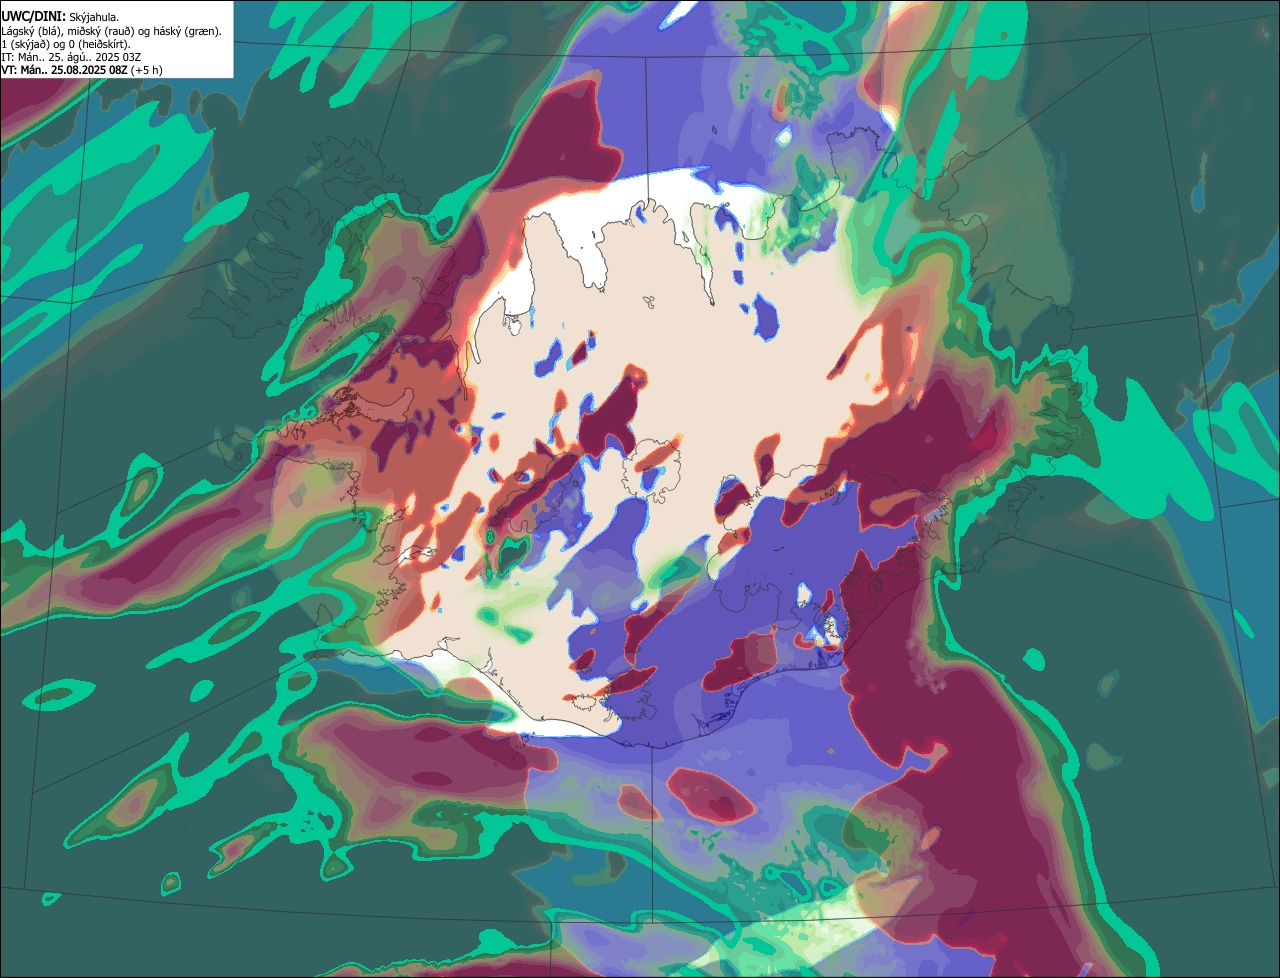Viewport: 1280px width, 978px height.
Task: Select the 'IT: Mán.. 25. ágú.. 2025 03Z' text
Action: coord(71,57)
